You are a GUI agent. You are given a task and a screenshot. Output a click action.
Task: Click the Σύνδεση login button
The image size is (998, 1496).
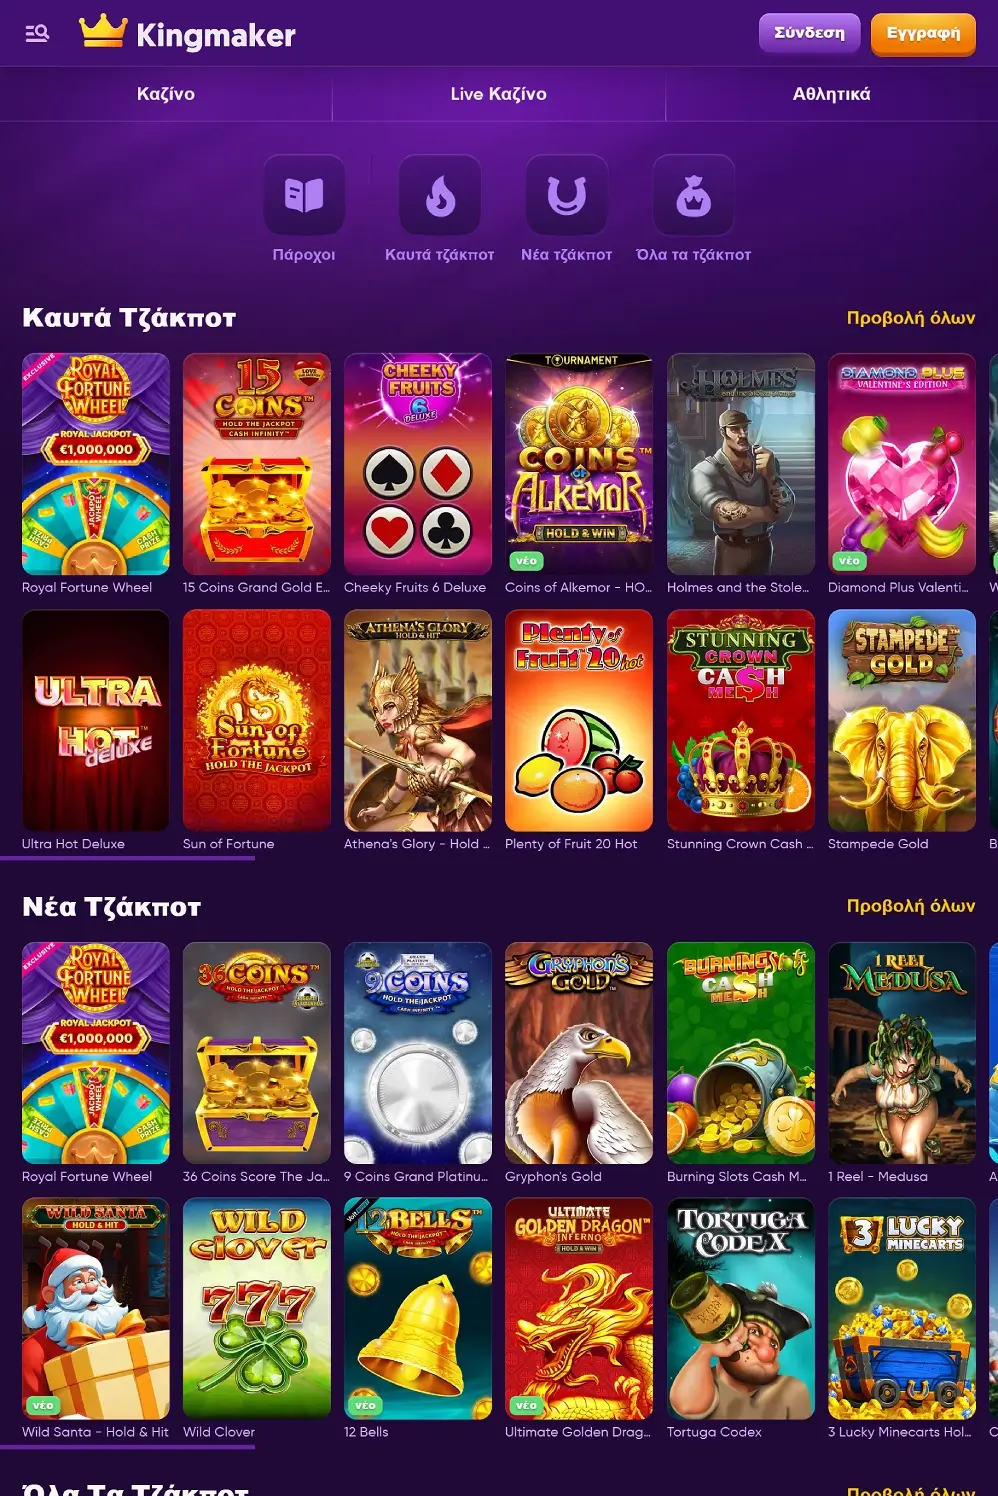coord(809,33)
